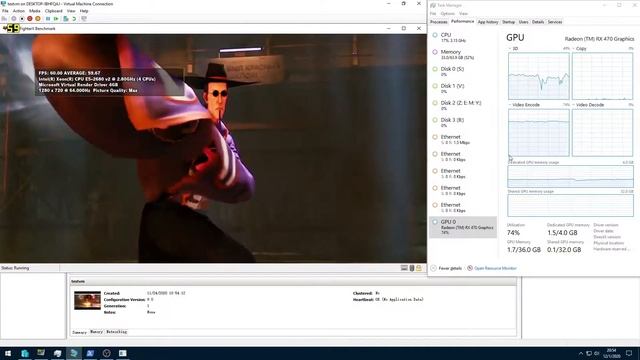Open Task Manager File menu

pos(433,13)
